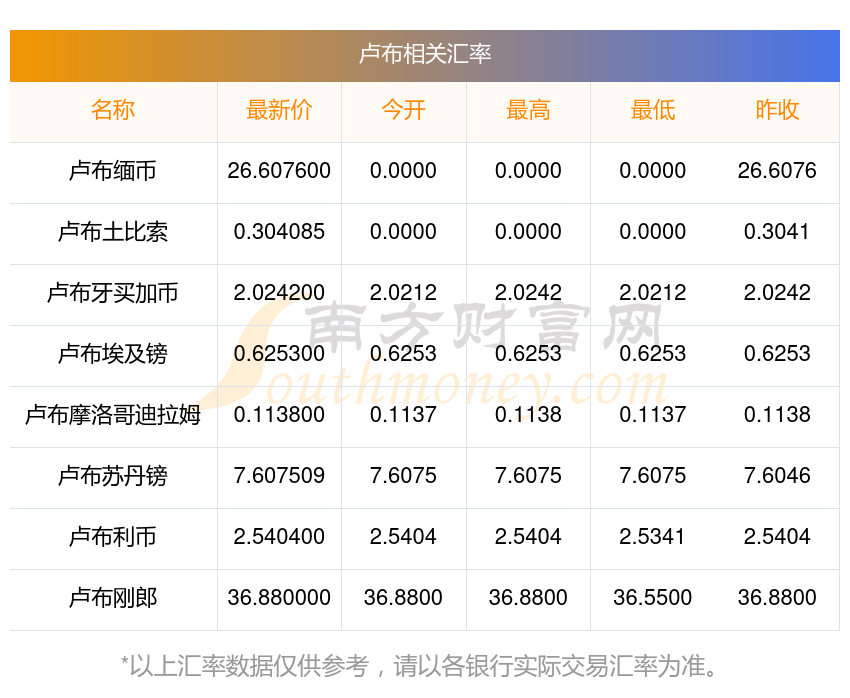Click the 卢布刚郎 row name

[x=113, y=598]
